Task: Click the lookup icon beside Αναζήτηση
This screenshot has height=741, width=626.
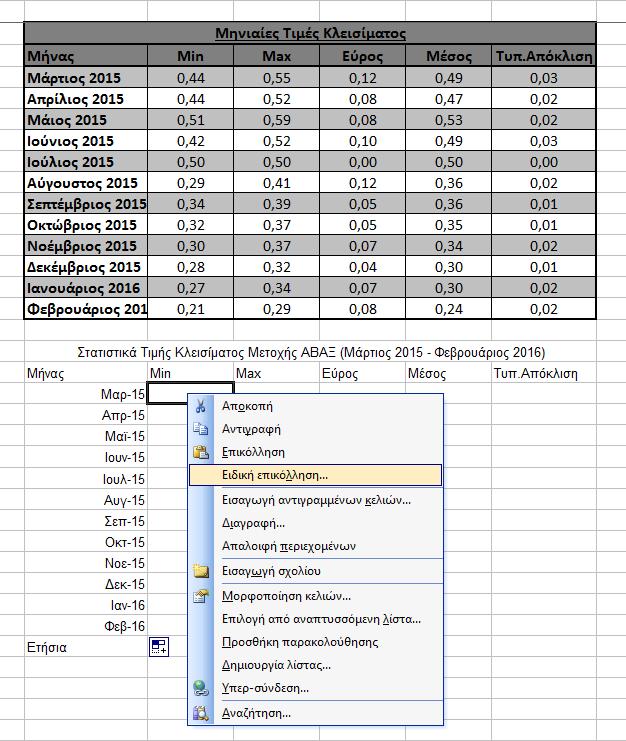Action: (x=200, y=713)
